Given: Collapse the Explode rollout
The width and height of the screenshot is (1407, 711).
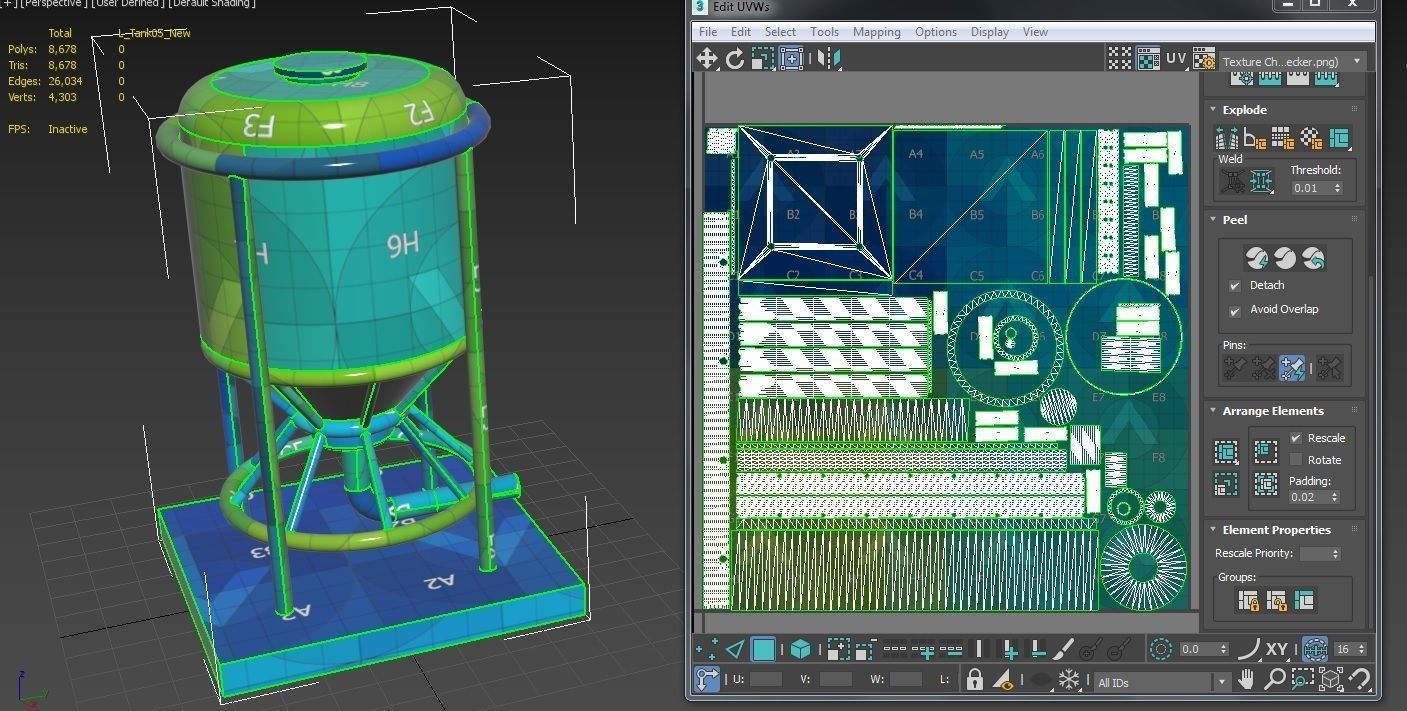Looking at the screenshot, I should 1213,110.
